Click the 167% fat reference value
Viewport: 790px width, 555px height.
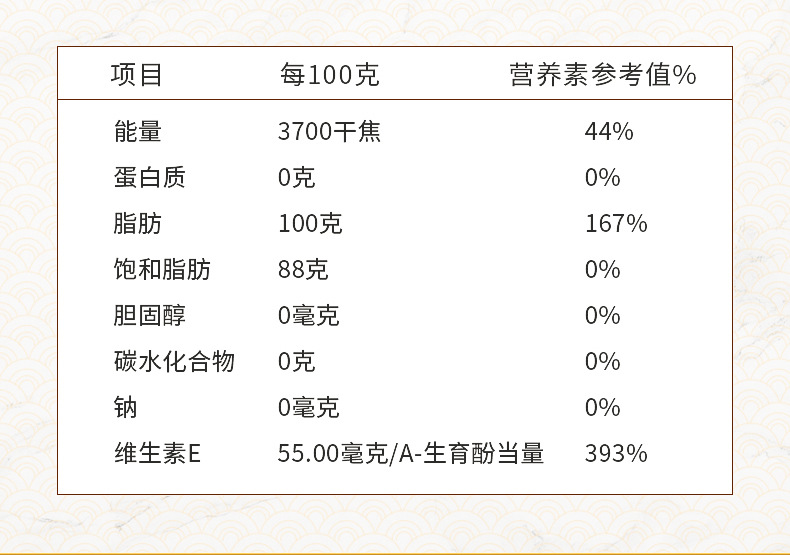coord(616,224)
